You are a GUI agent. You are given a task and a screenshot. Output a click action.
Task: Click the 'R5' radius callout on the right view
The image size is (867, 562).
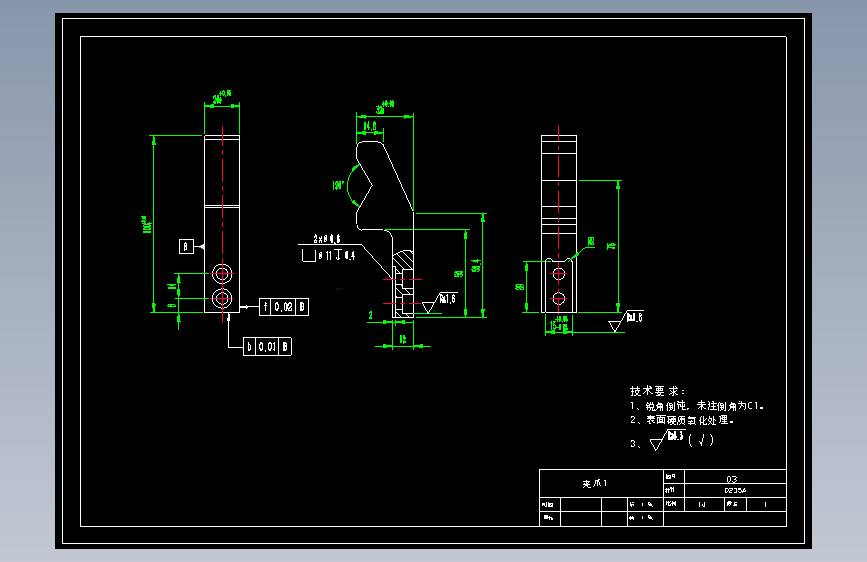click(x=591, y=242)
